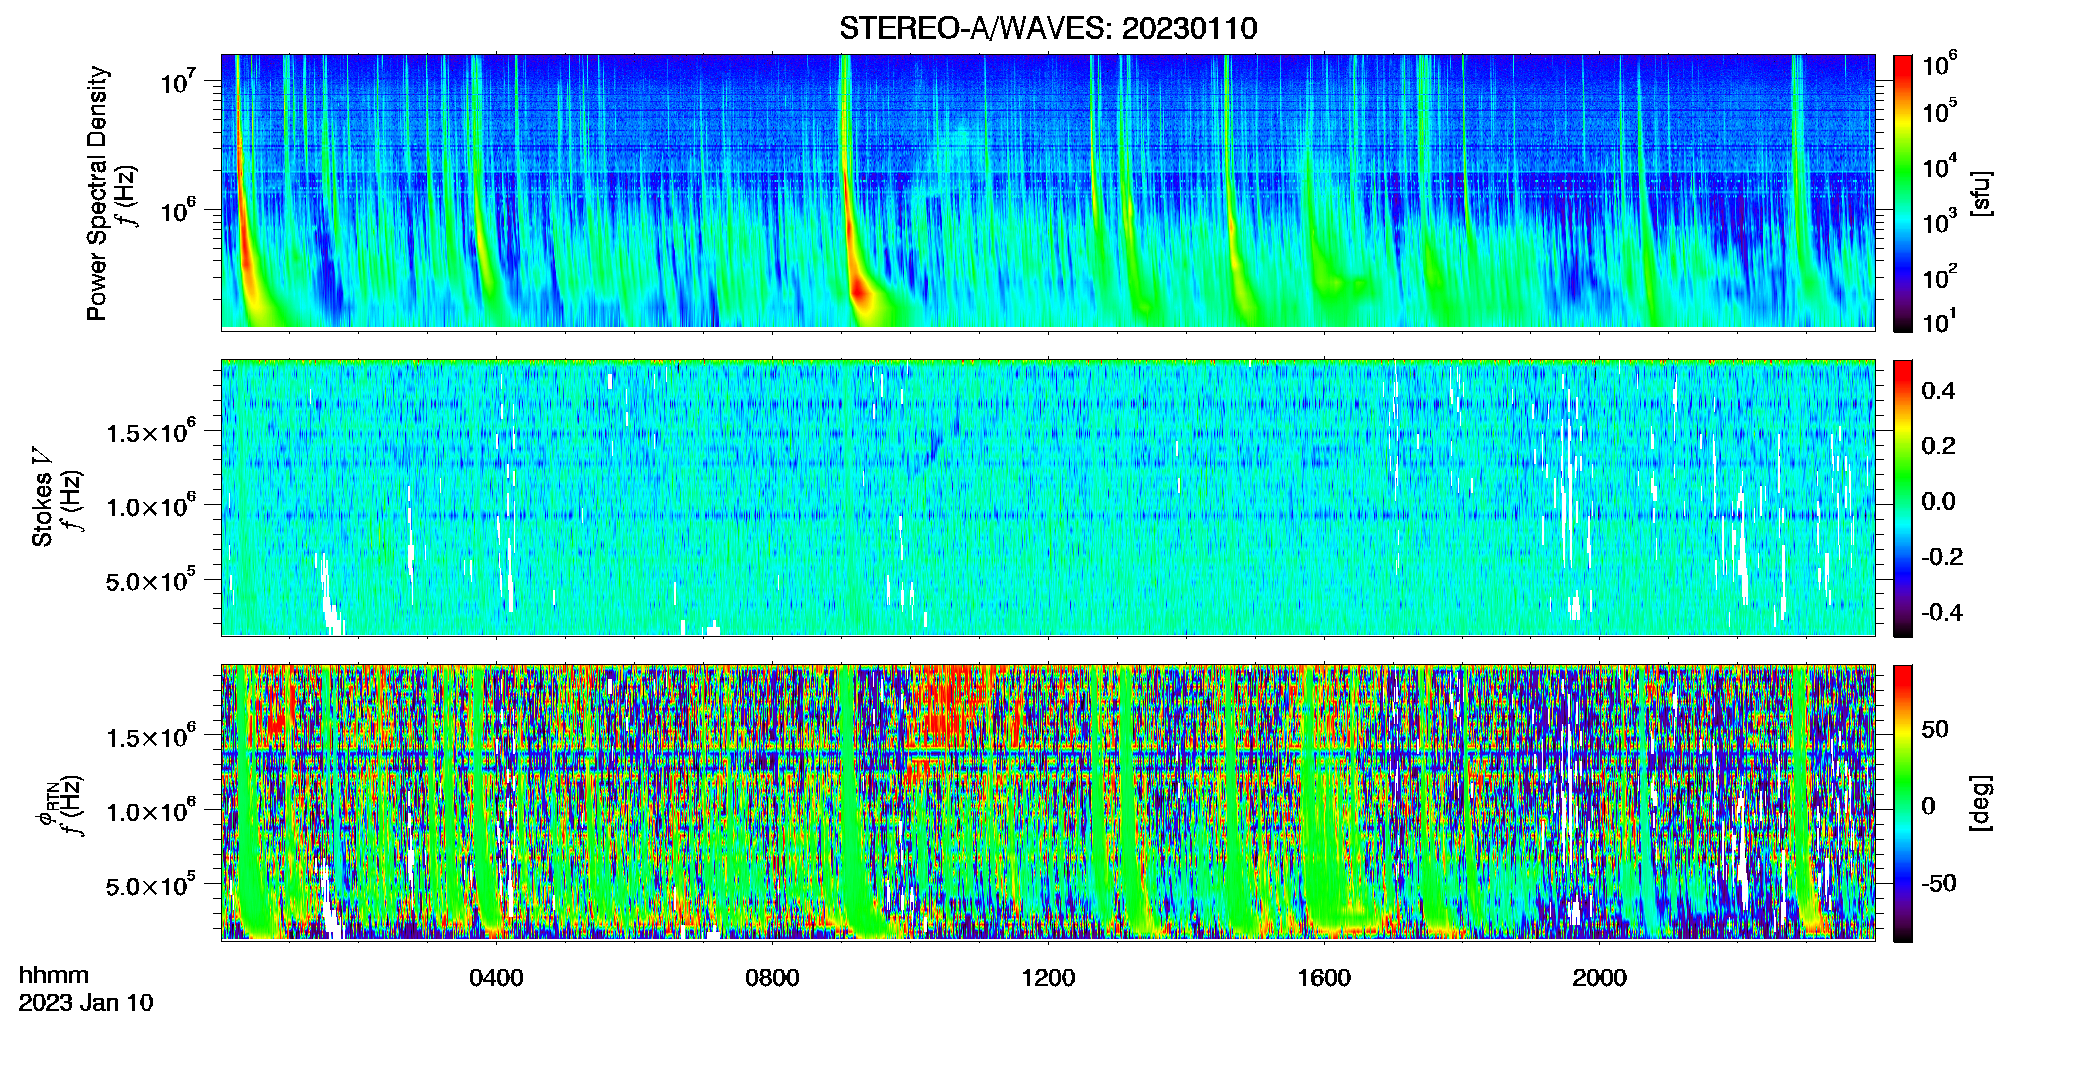
Task: Select the 10^1 colorbar value
Action: [1939, 321]
